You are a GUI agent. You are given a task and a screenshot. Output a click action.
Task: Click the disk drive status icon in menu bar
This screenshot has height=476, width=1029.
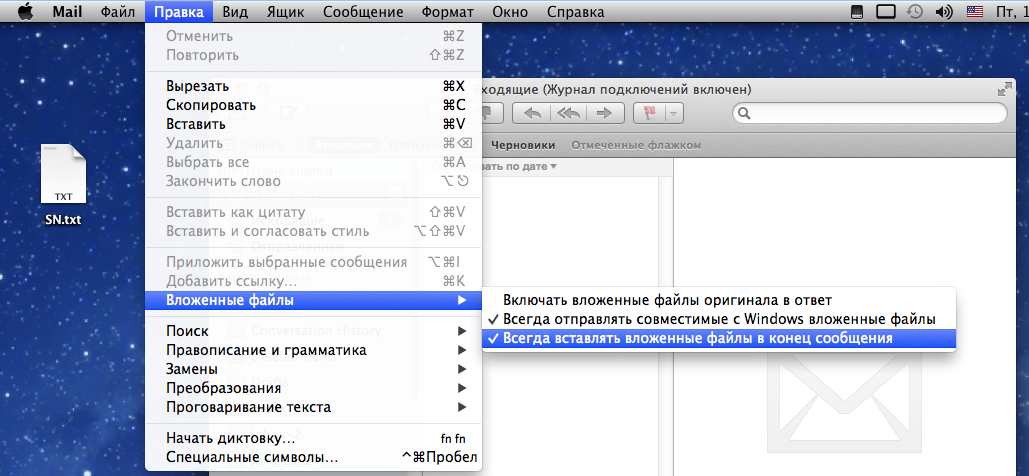[x=856, y=12]
